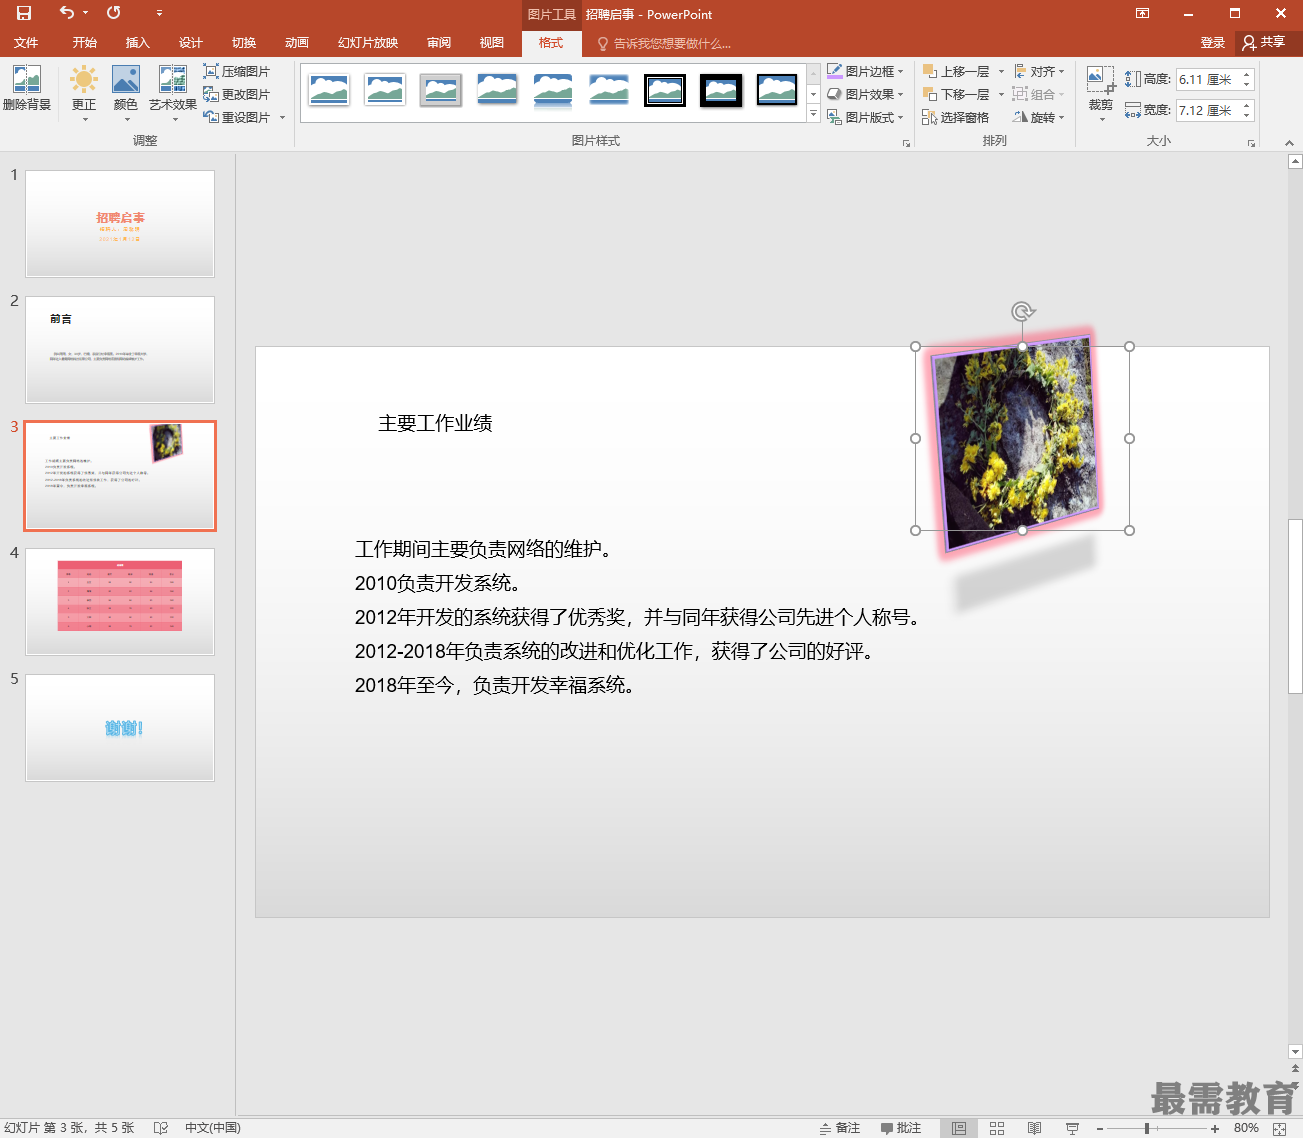Select slide 4 thumbnail with red table
1303x1138 pixels.
click(x=120, y=601)
